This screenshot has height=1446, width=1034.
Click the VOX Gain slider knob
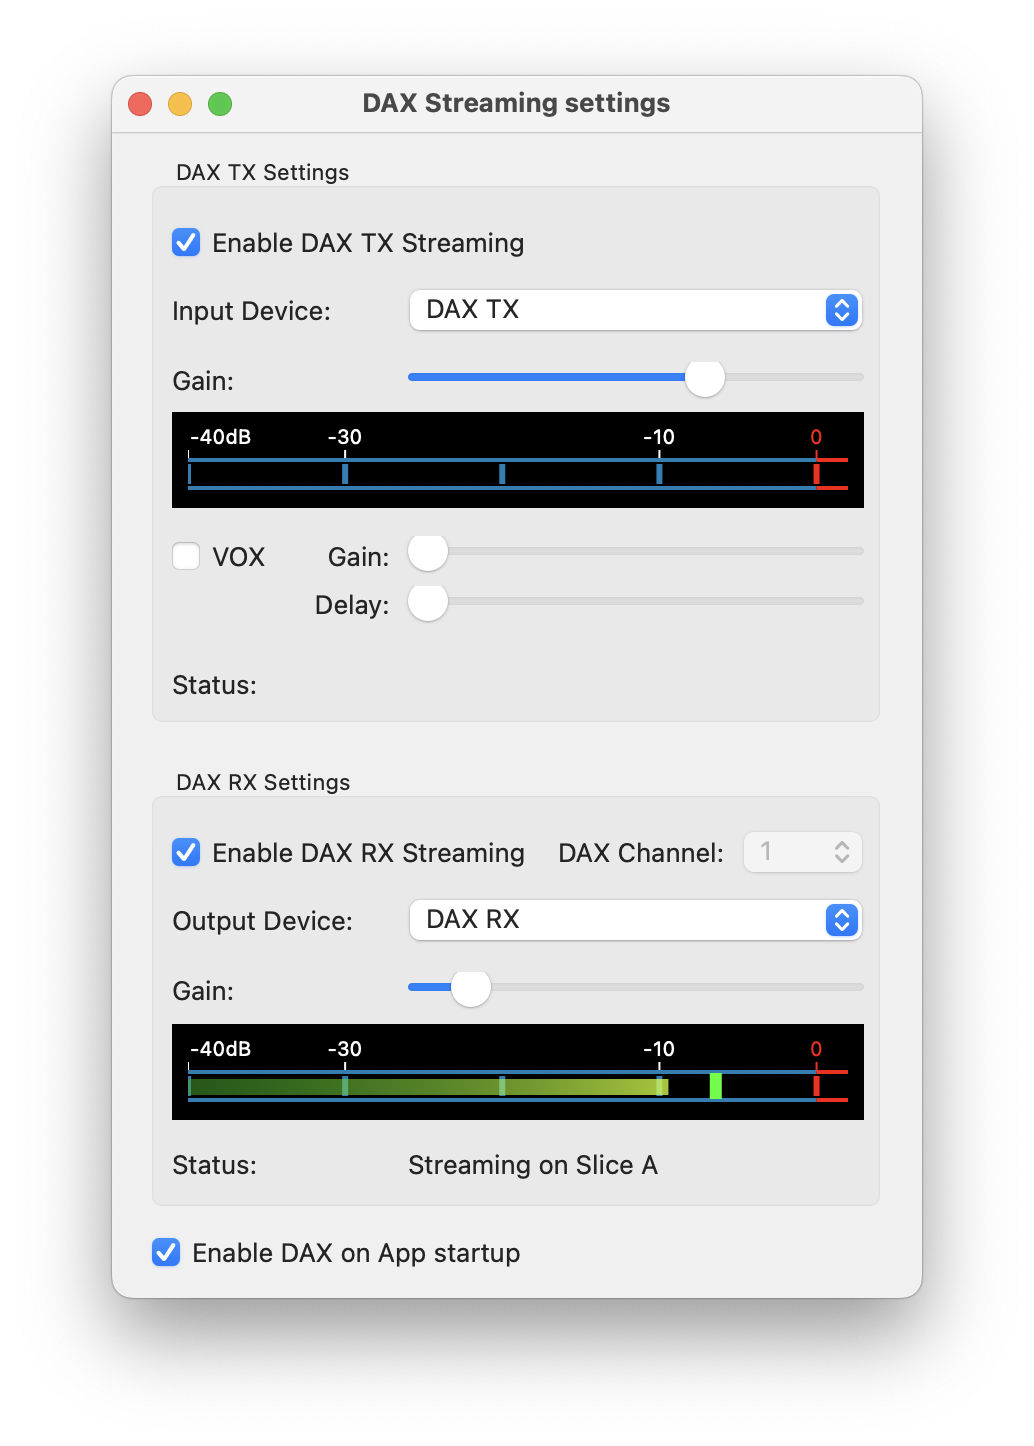pos(428,551)
